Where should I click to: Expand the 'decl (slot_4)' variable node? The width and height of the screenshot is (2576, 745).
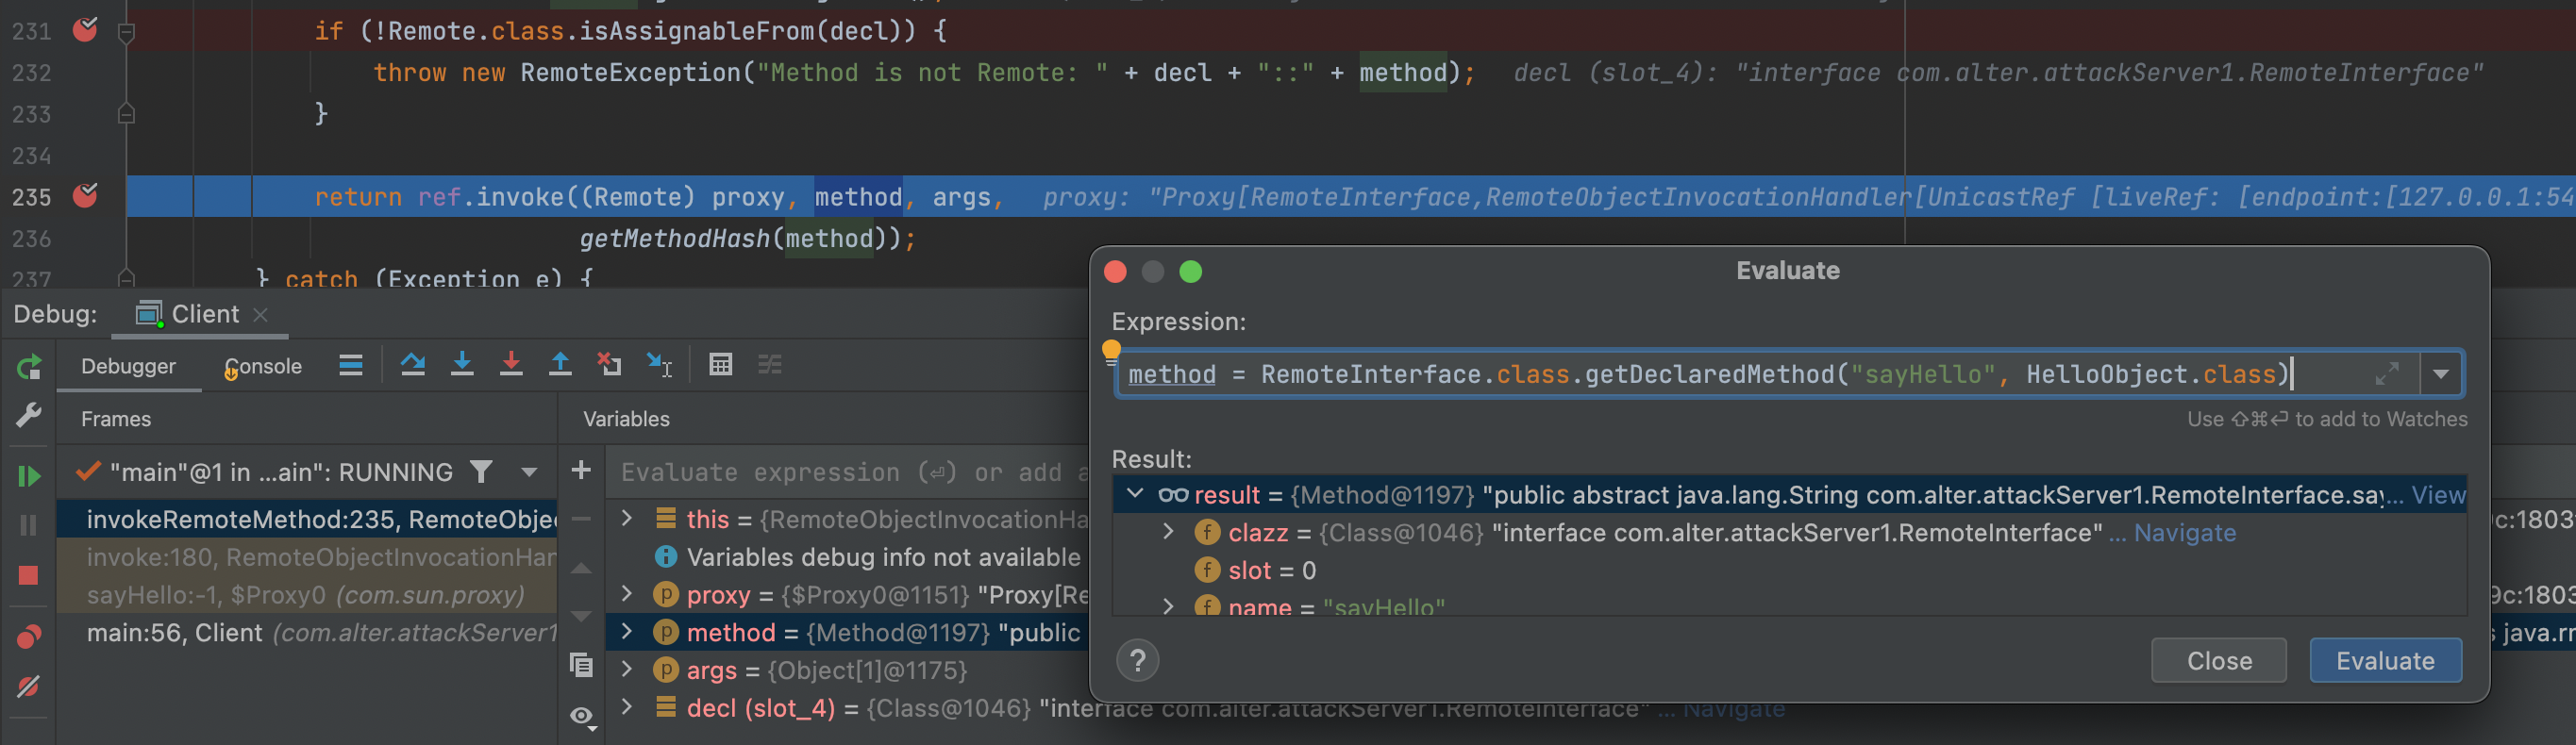[627, 707]
